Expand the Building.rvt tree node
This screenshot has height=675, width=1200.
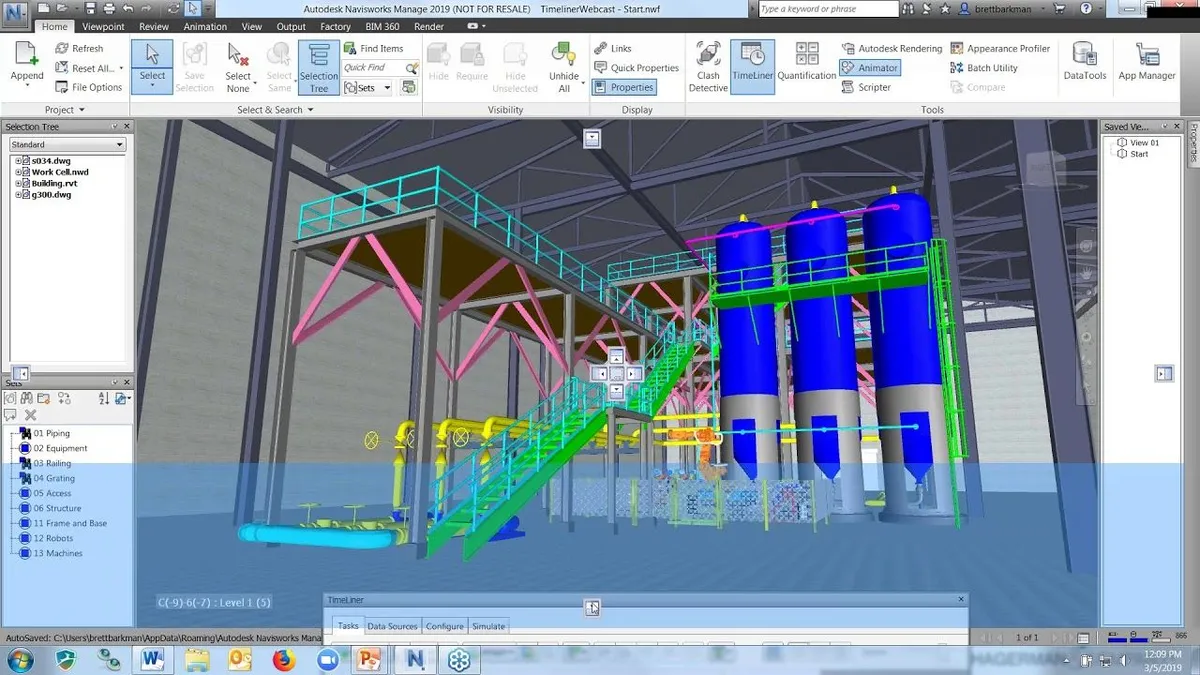[x=18, y=184]
